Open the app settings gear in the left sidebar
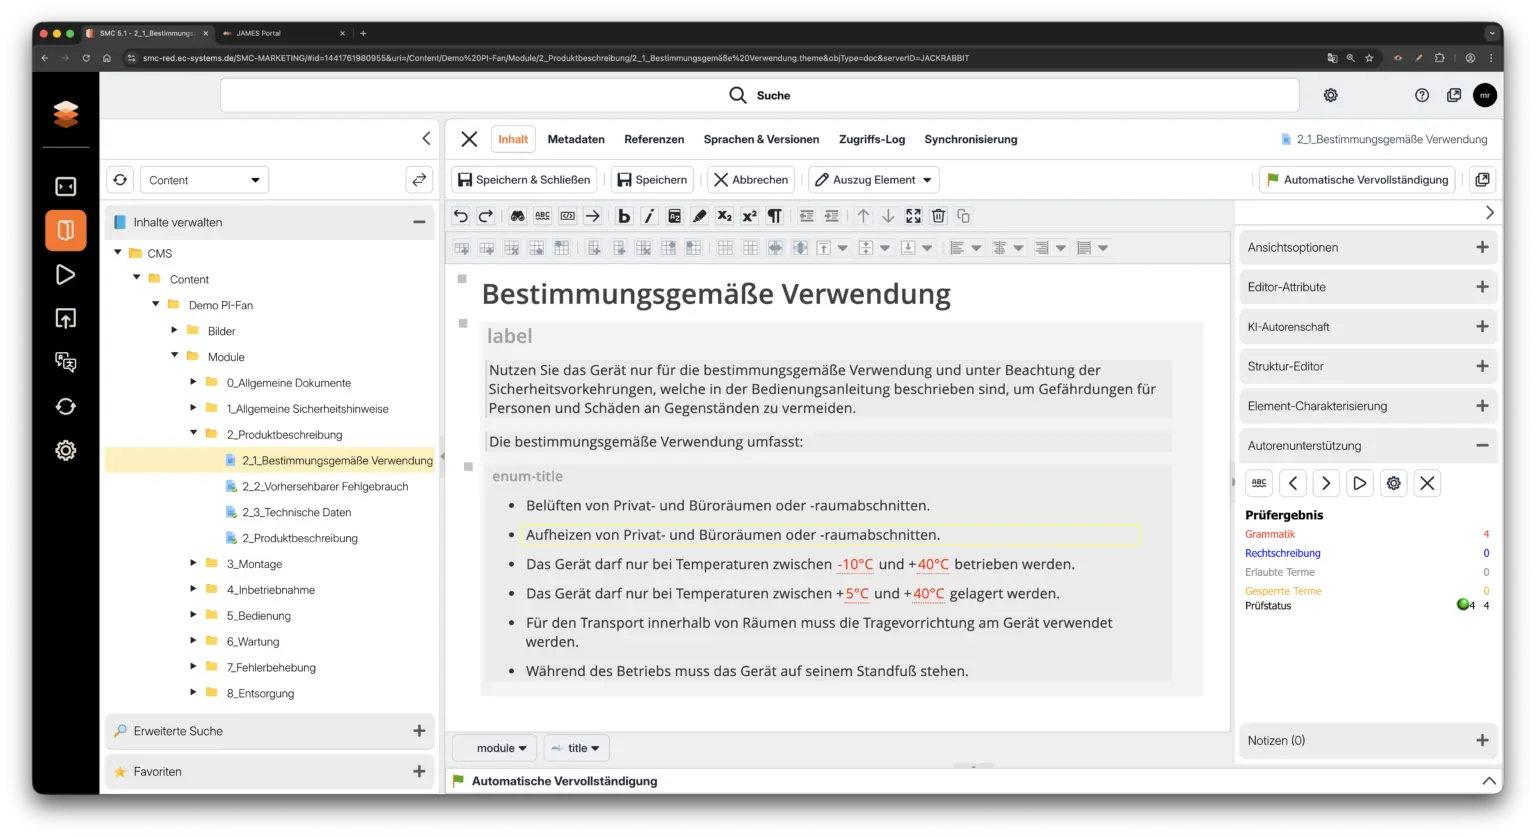1536x837 pixels. point(65,450)
